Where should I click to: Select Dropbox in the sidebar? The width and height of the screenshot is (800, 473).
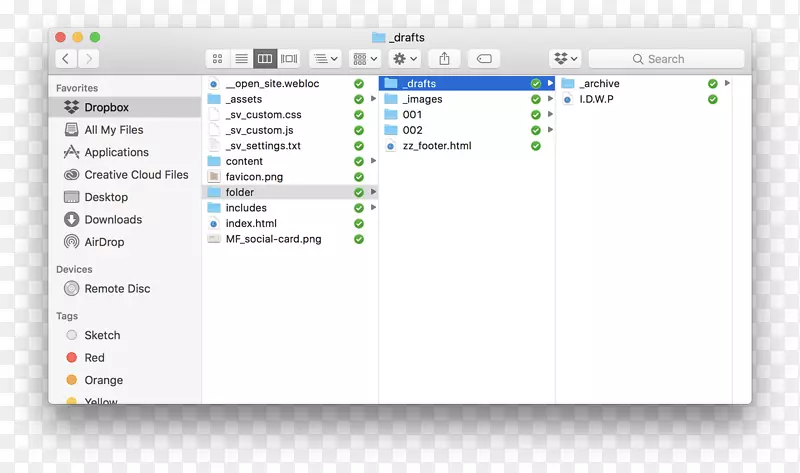(x=125, y=107)
